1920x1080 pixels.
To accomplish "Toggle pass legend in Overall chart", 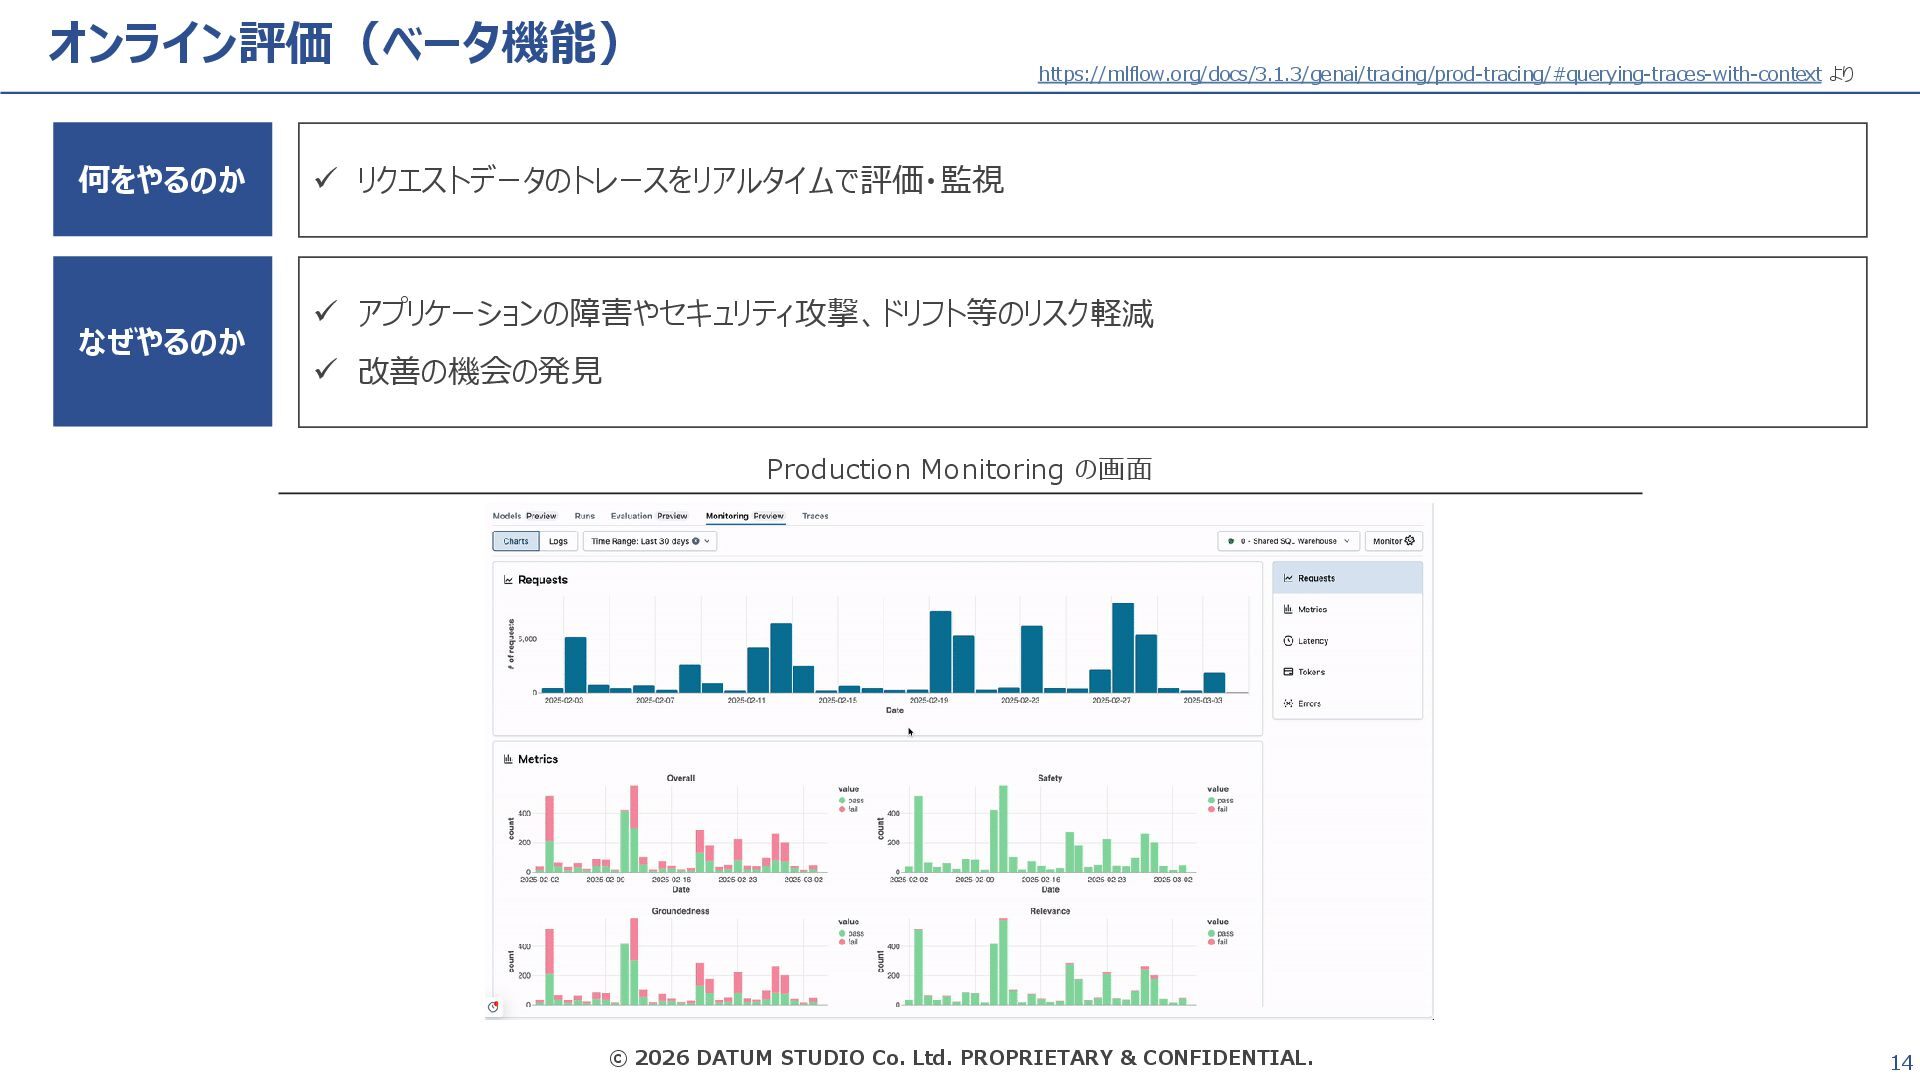I will click(x=850, y=800).
